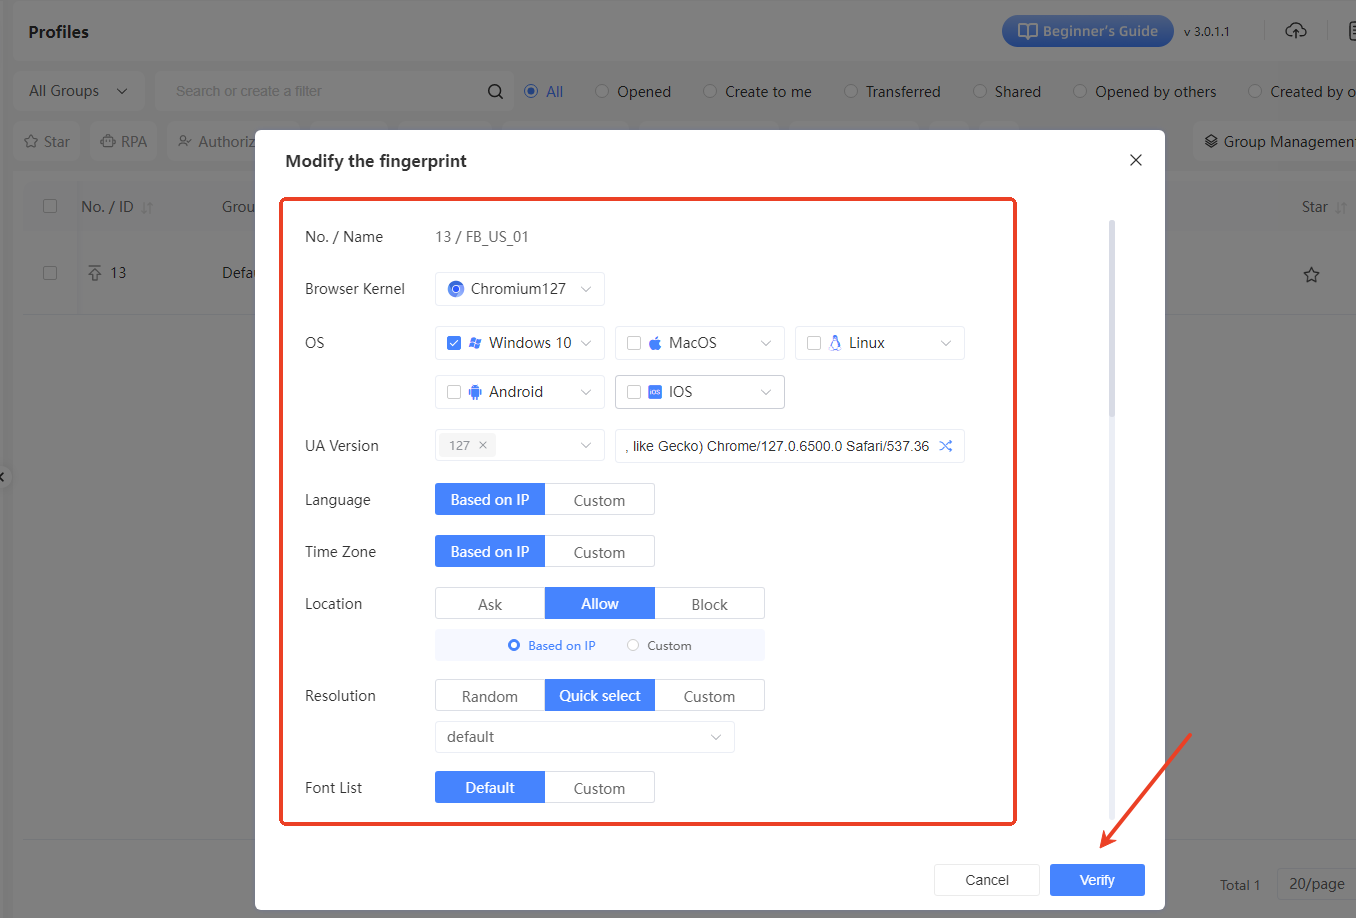The width and height of the screenshot is (1356, 918).
Task: Click the cloud upload icon
Action: 1296,31
